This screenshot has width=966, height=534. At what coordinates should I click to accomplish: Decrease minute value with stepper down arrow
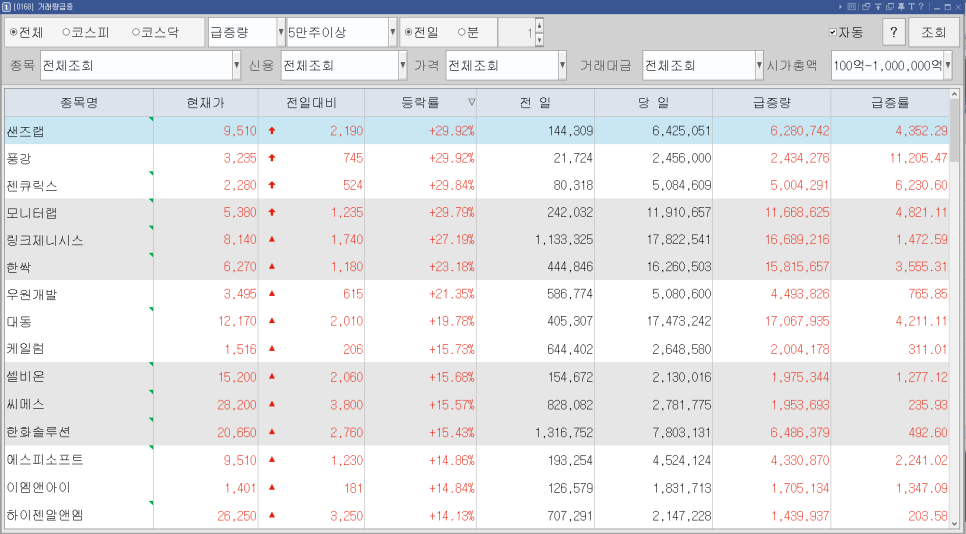click(x=539, y=39)
